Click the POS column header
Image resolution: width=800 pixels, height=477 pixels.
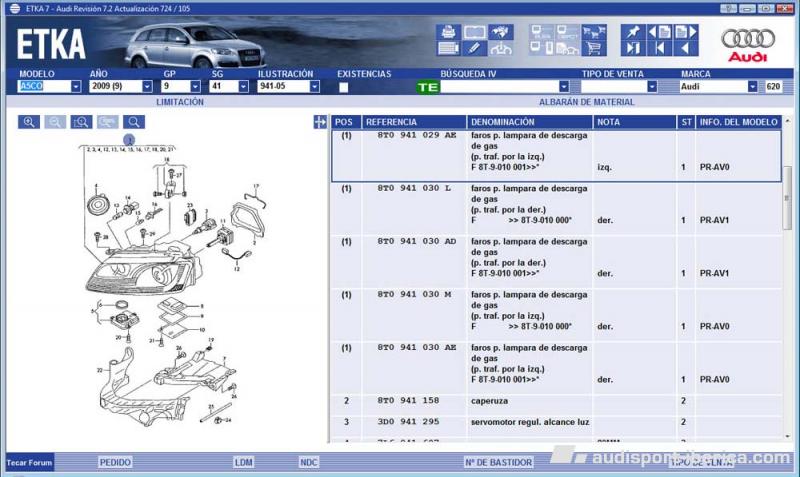(x=346, y=122)
